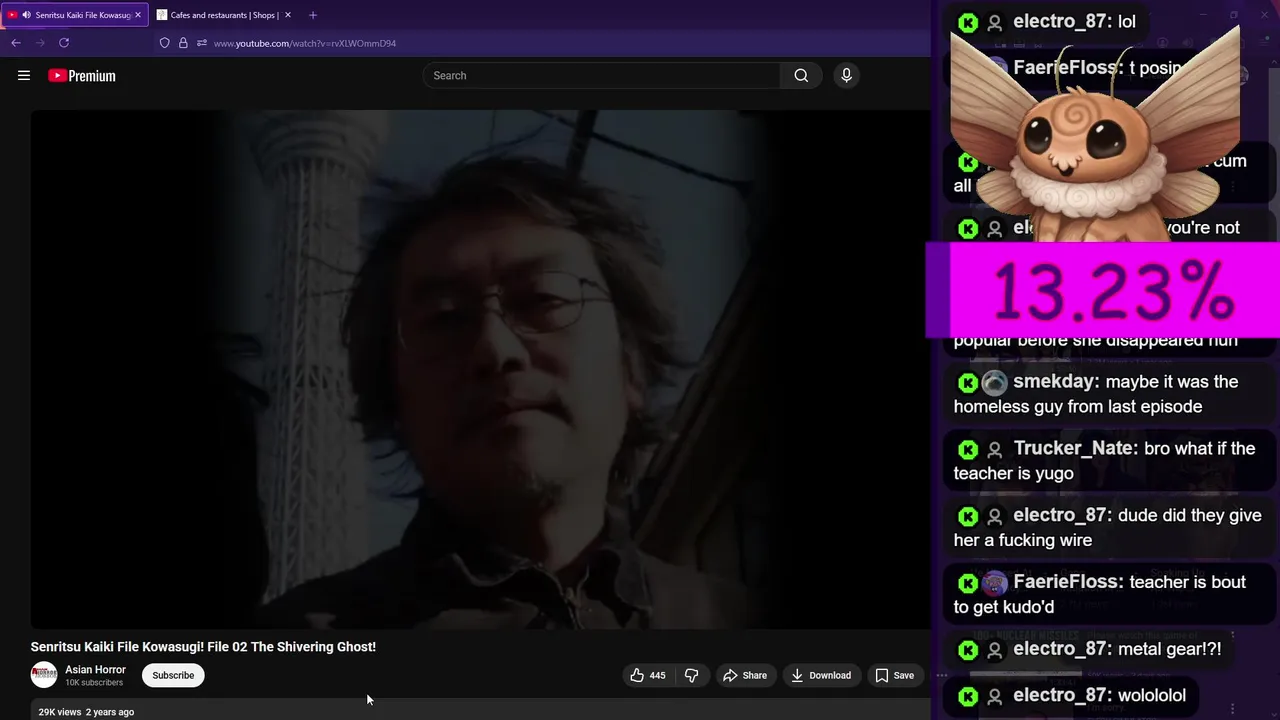Open the Share dialog
The image size is (1280, 720).
pos(744,675)
